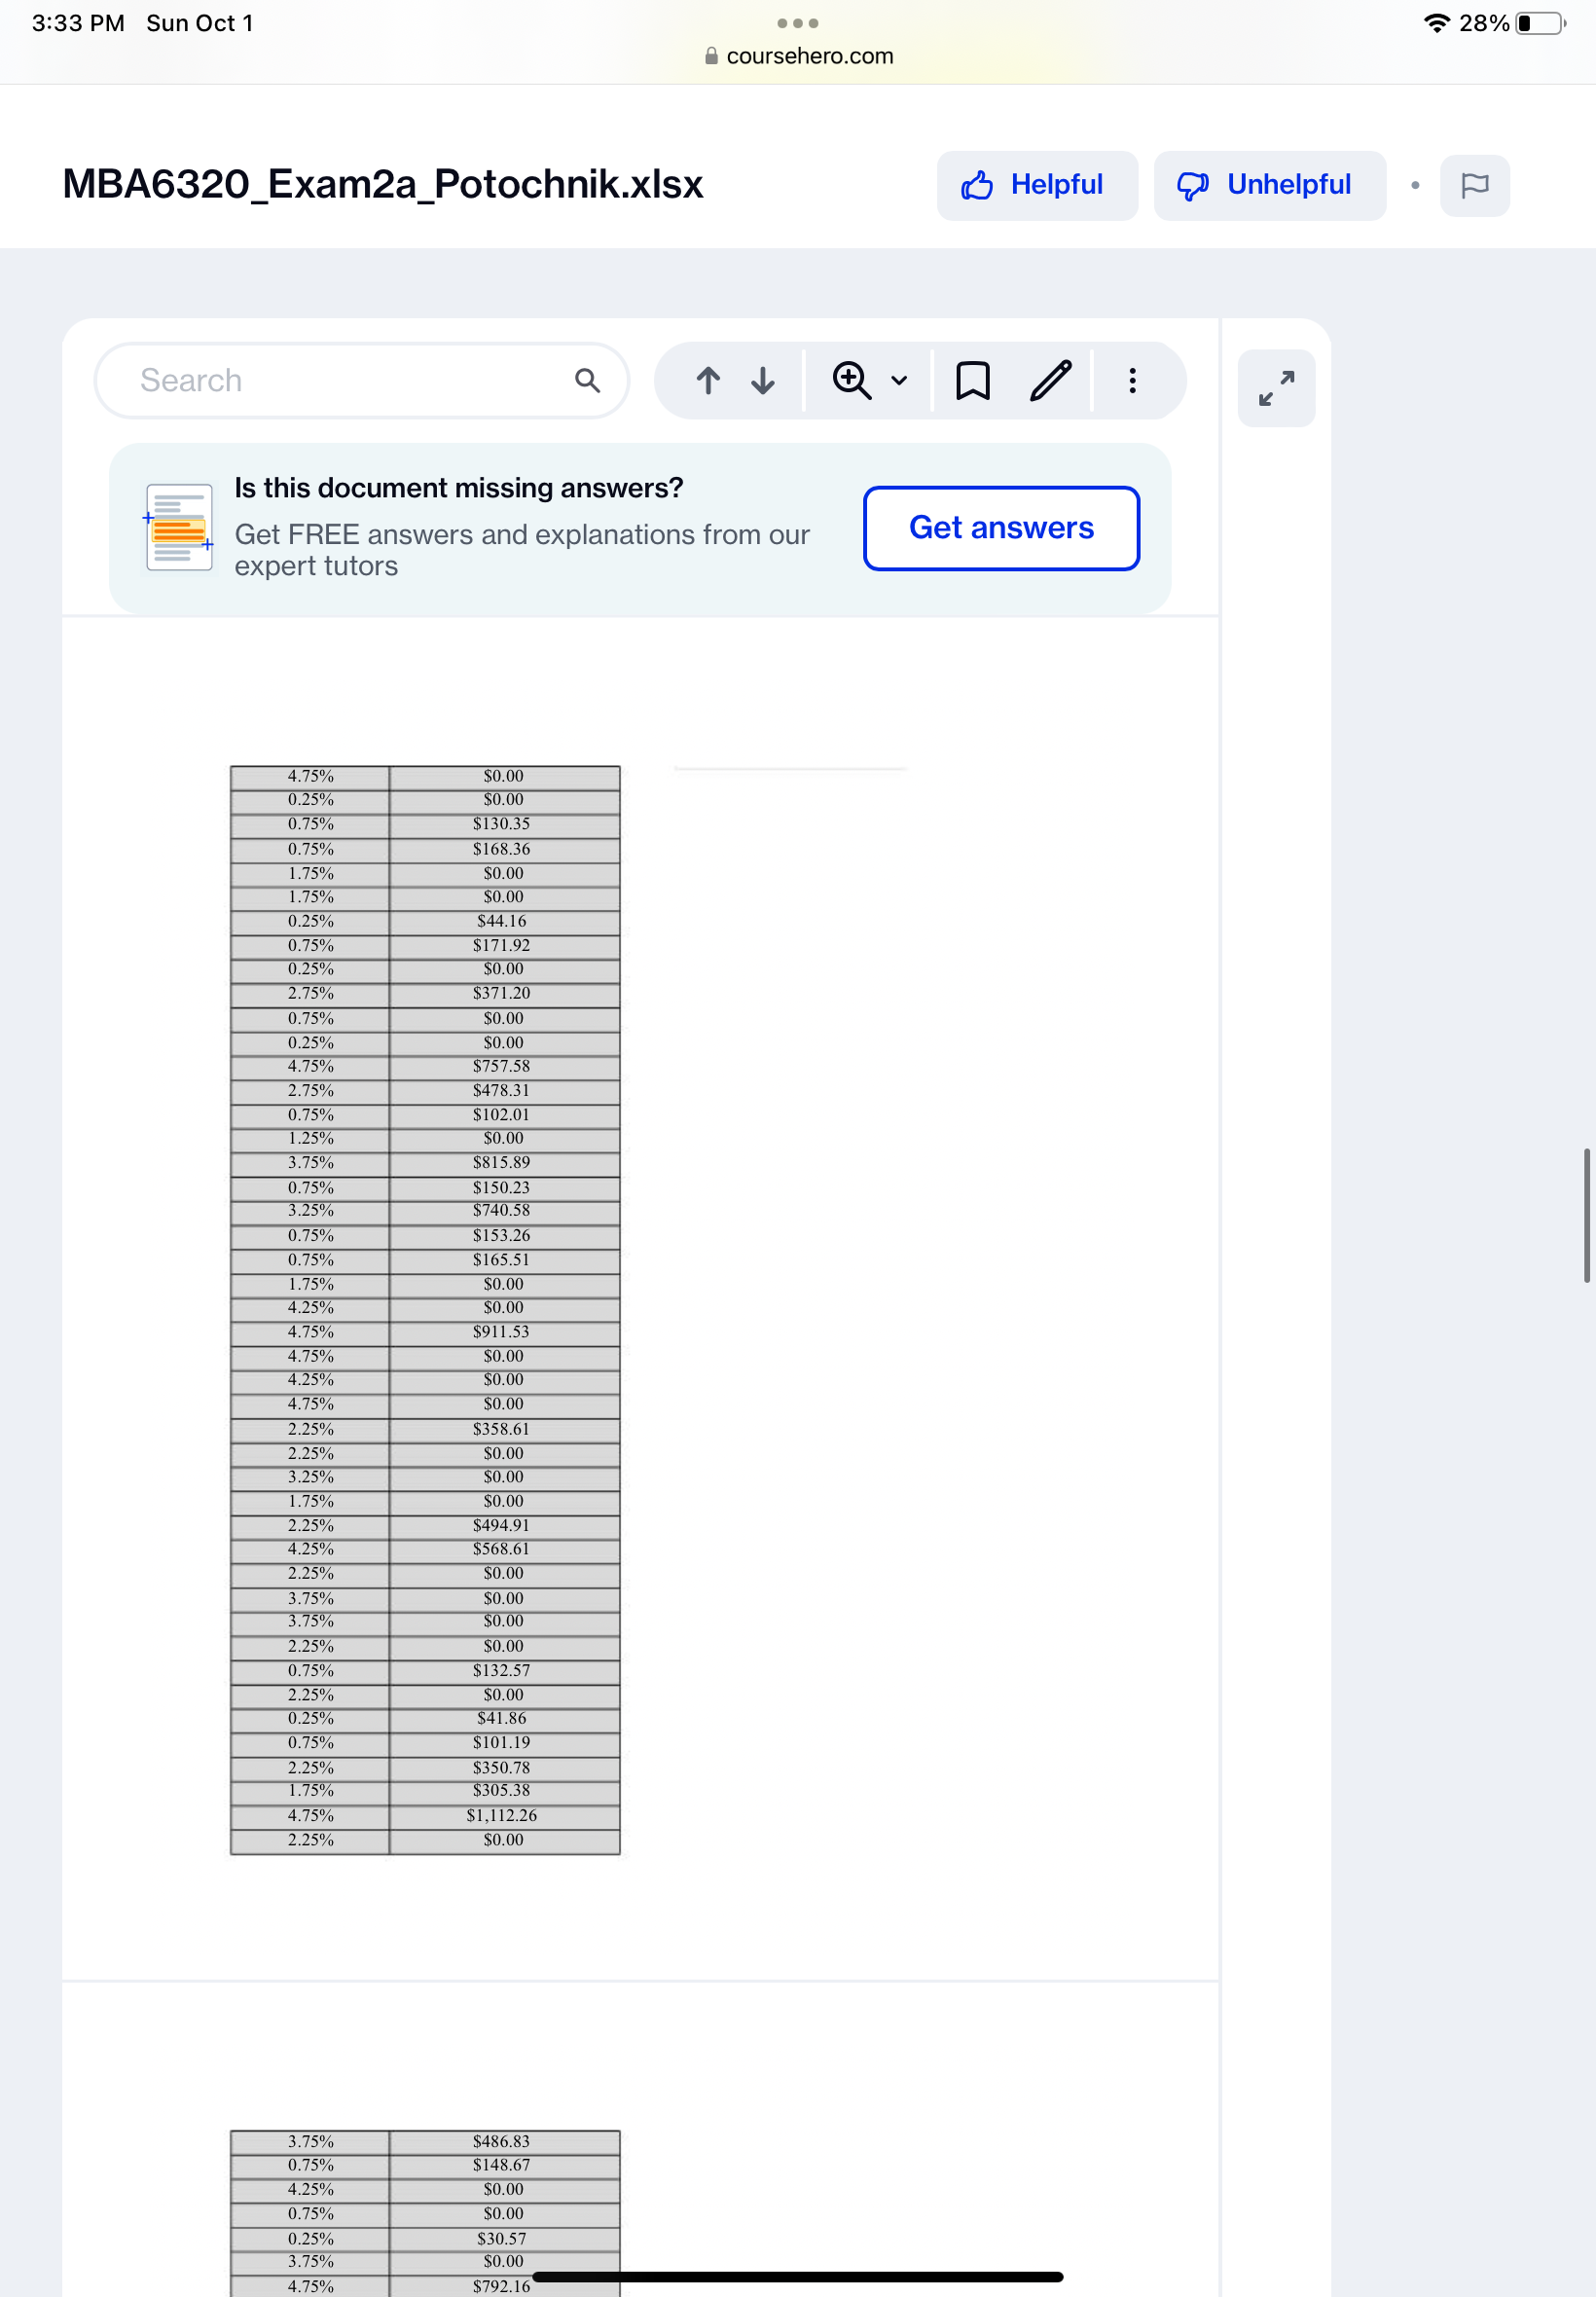Click the flag icon to report document
The width and height of the screenshot is (1596, 2297).
[x=1475, y=185]
